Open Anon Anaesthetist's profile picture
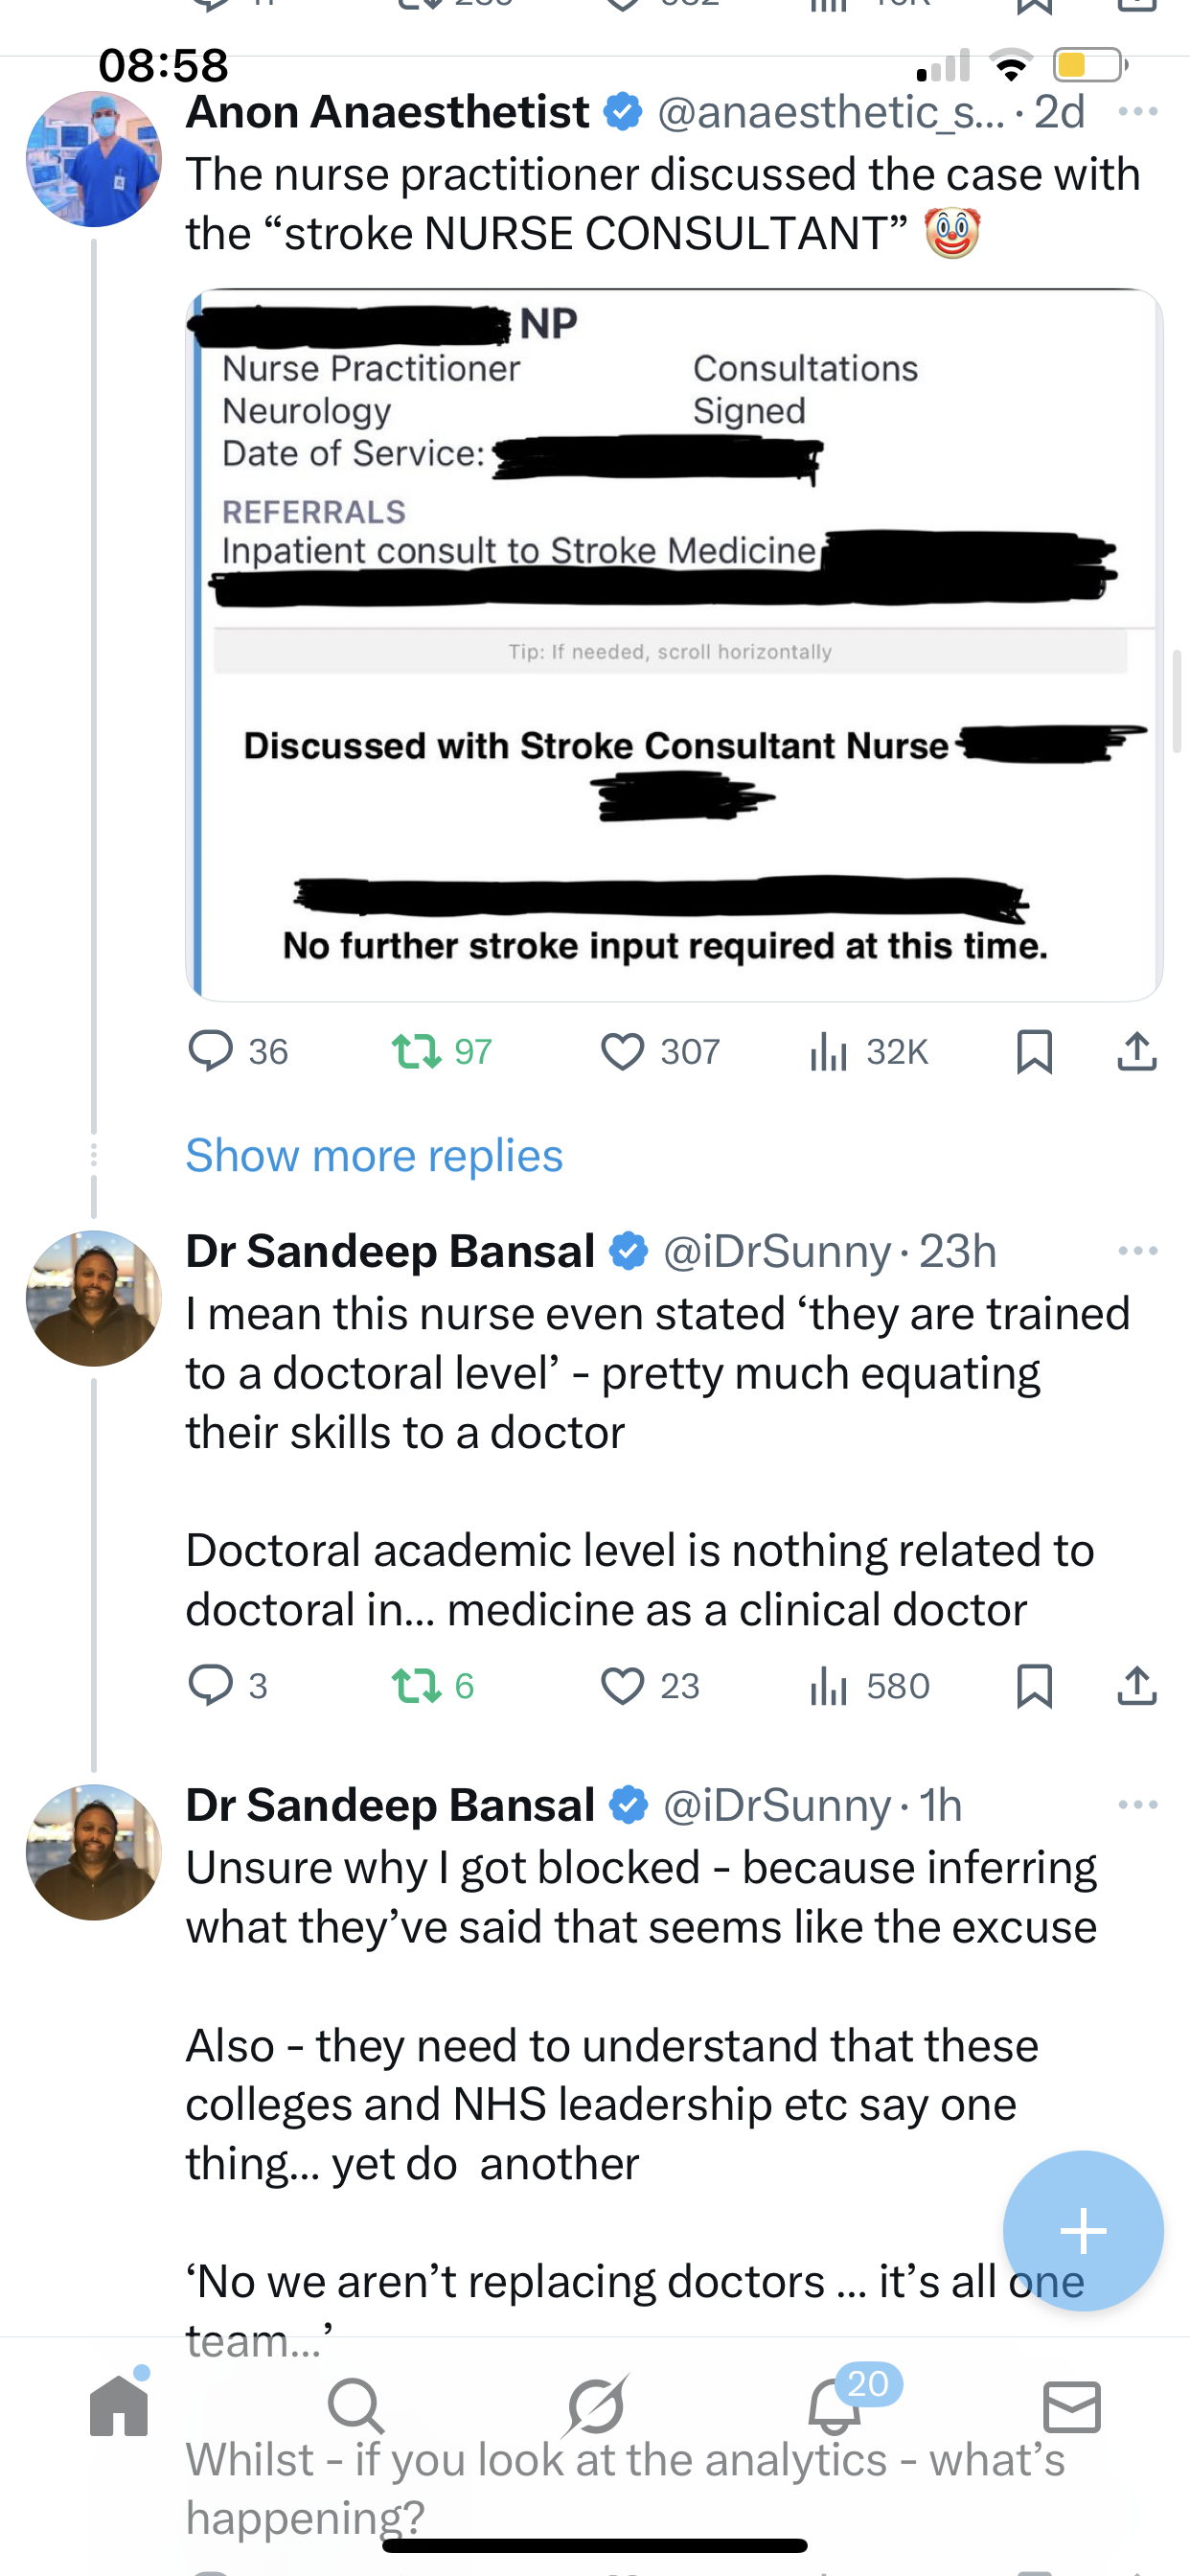Screen dimensions: 1190x2576 (93, 159)
